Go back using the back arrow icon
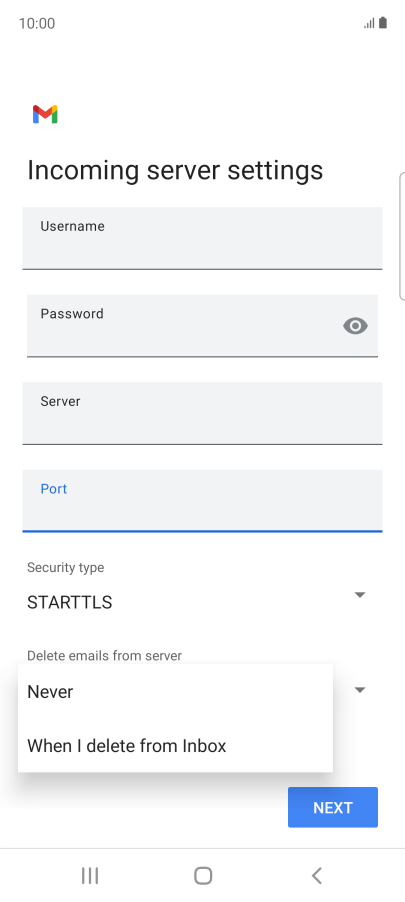This screenshot has height=902, width=405. coord(316,876)
